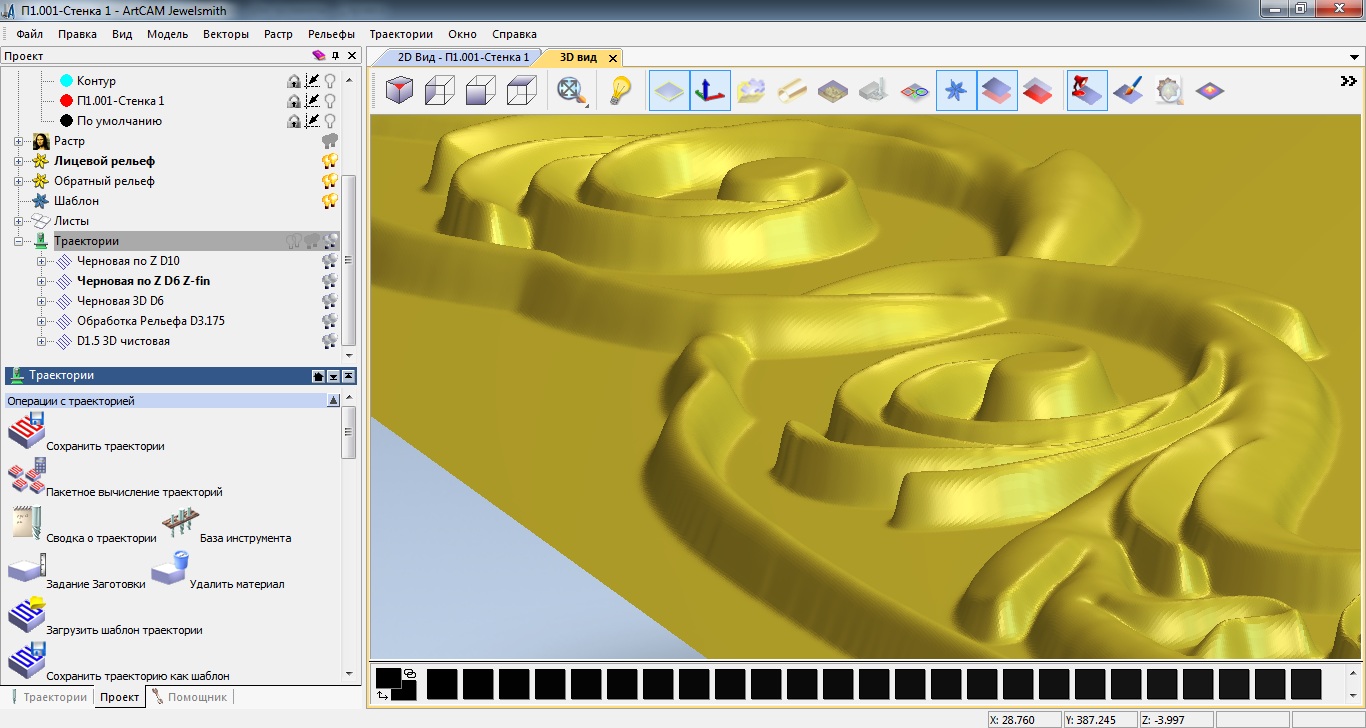Toggle the zero plane display icon
1366x728 pixels.
pos(669,91)
